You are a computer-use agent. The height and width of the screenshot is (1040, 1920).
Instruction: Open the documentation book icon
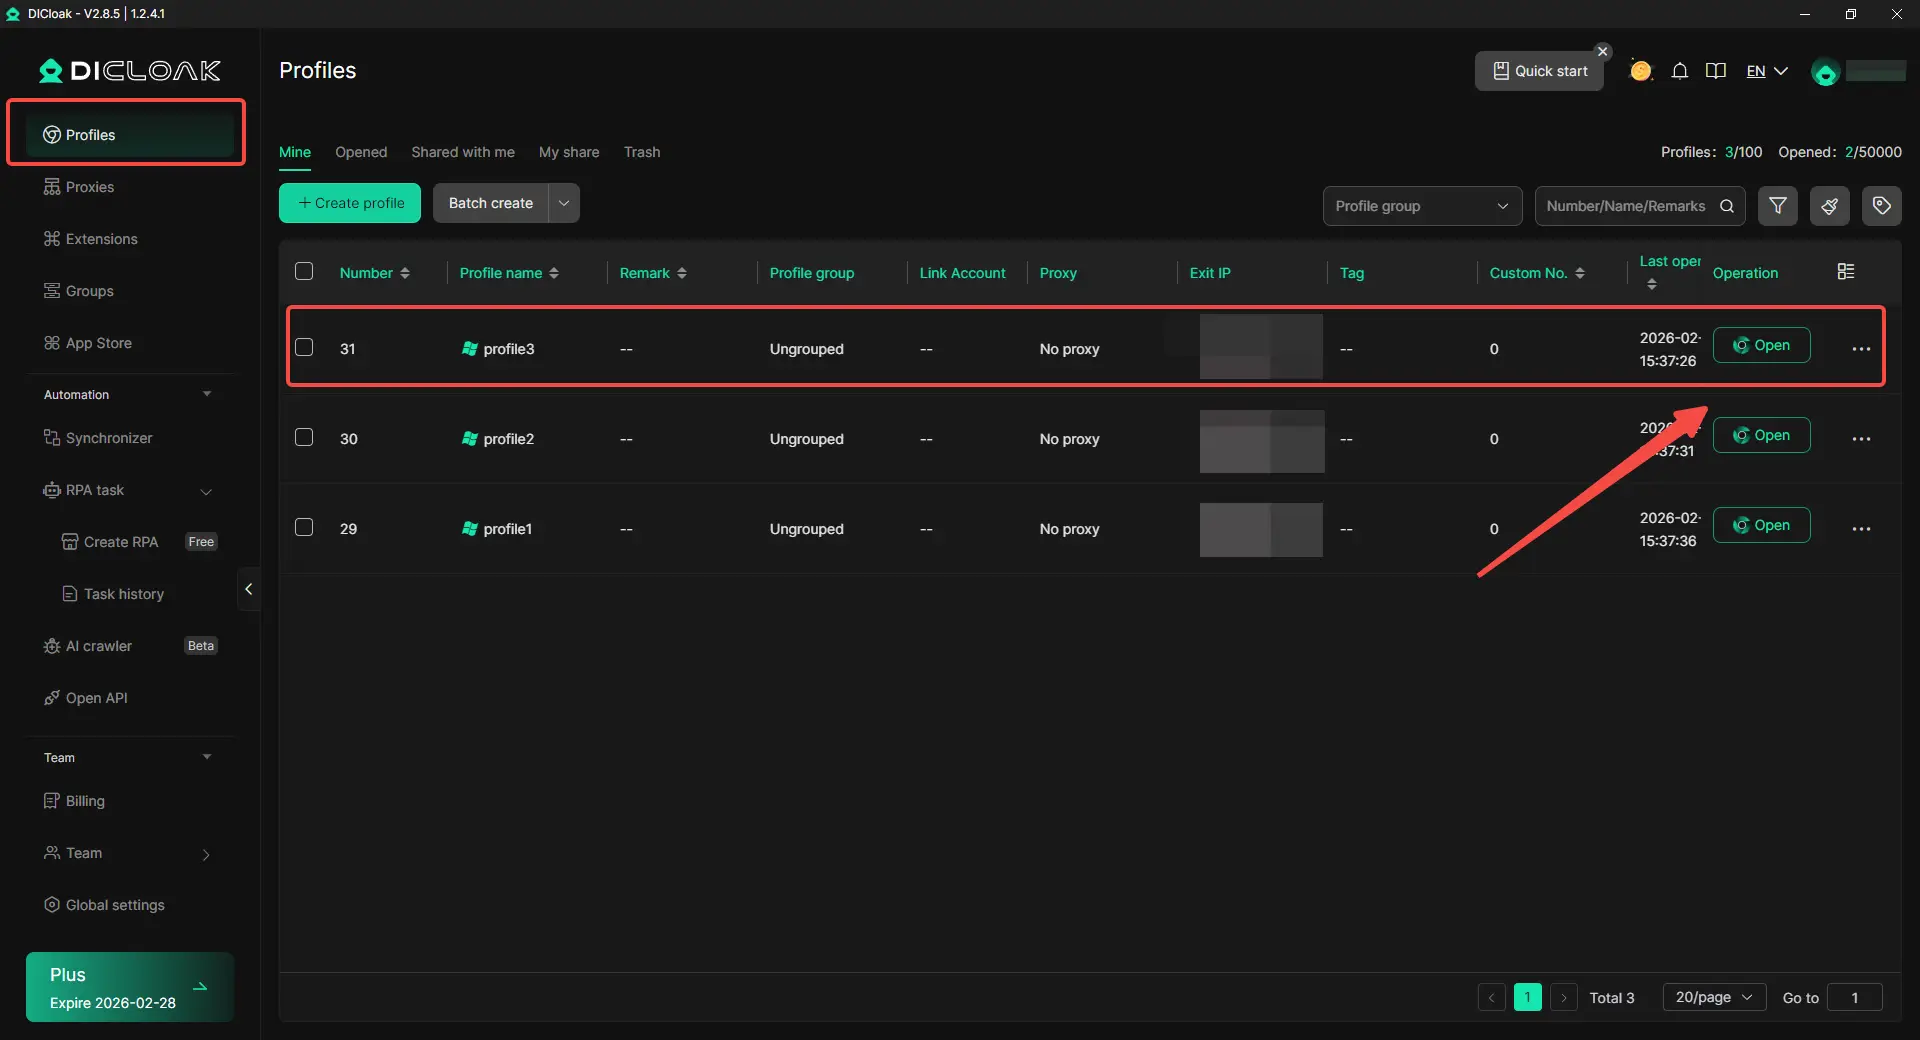coord(1716,71)
